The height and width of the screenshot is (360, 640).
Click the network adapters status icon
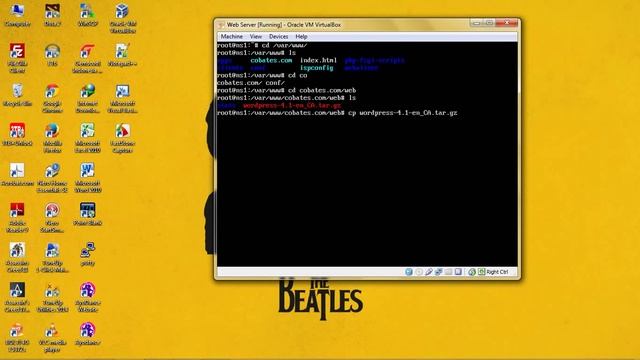tap(438, 272)
